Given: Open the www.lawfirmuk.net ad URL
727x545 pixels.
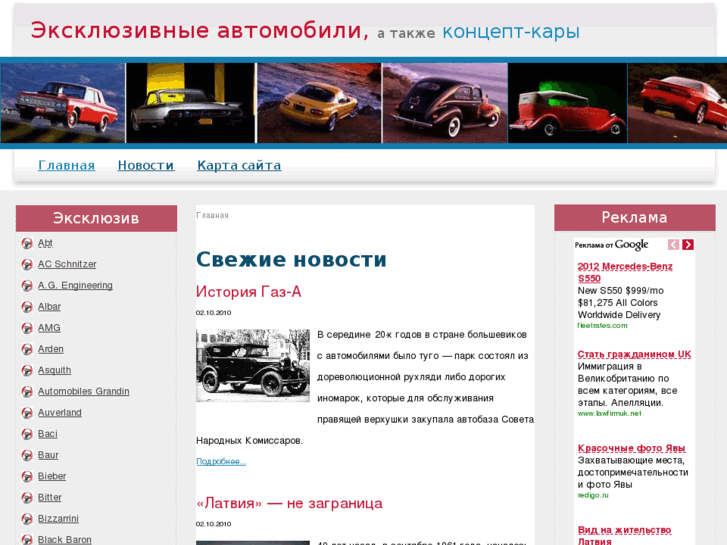Looking at the screenshot, I should (x=609, y=413).
